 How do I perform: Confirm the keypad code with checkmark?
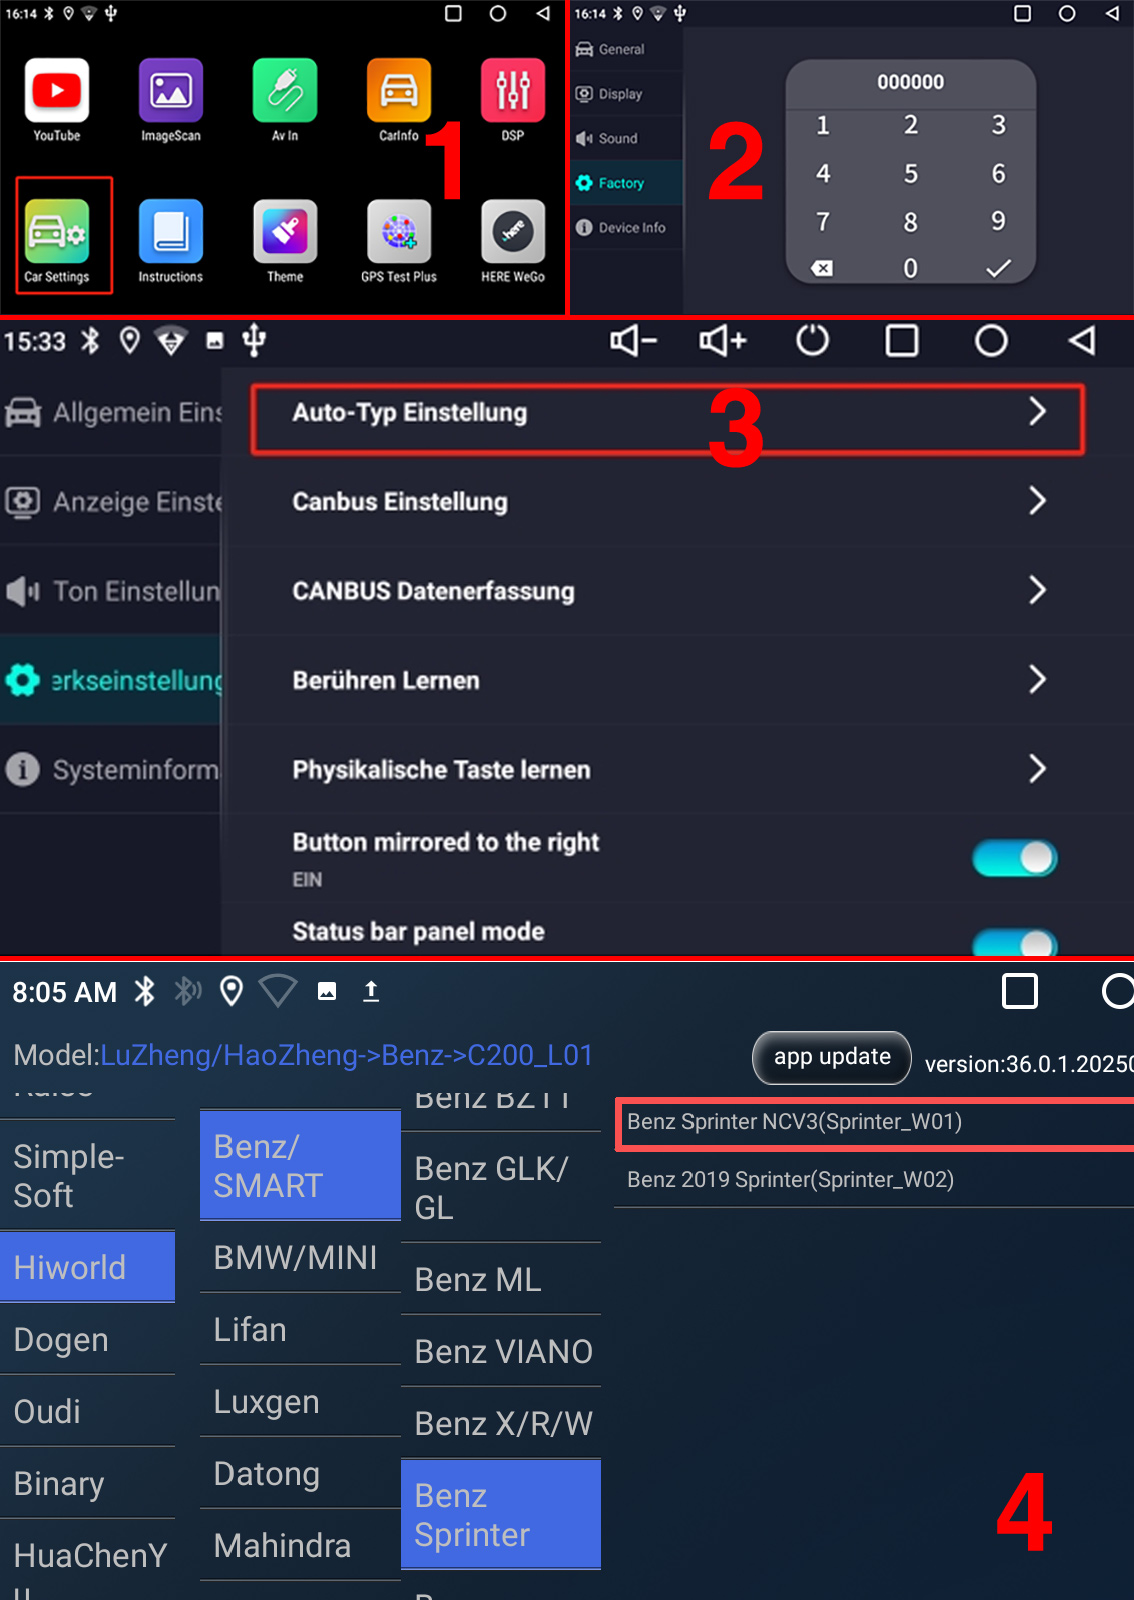point(998,268)
